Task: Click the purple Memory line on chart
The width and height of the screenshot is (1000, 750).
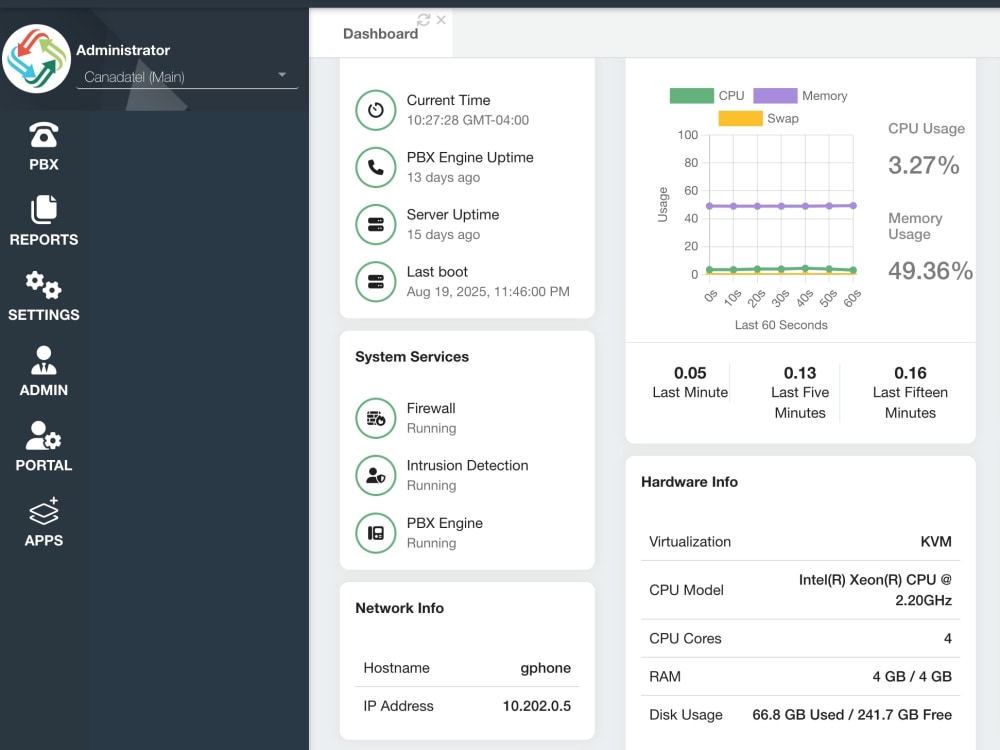Action: [781, 206]
